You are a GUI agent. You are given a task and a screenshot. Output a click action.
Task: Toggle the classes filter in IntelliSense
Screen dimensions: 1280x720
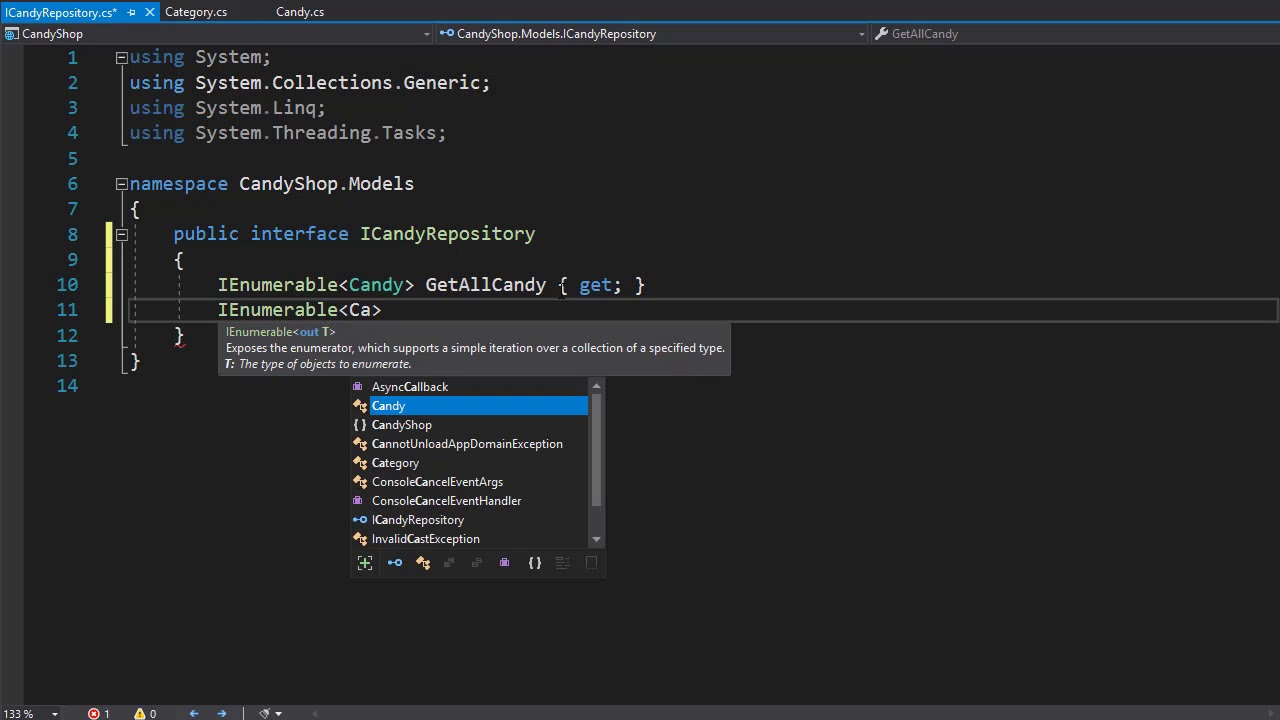(x=423, y=563)
